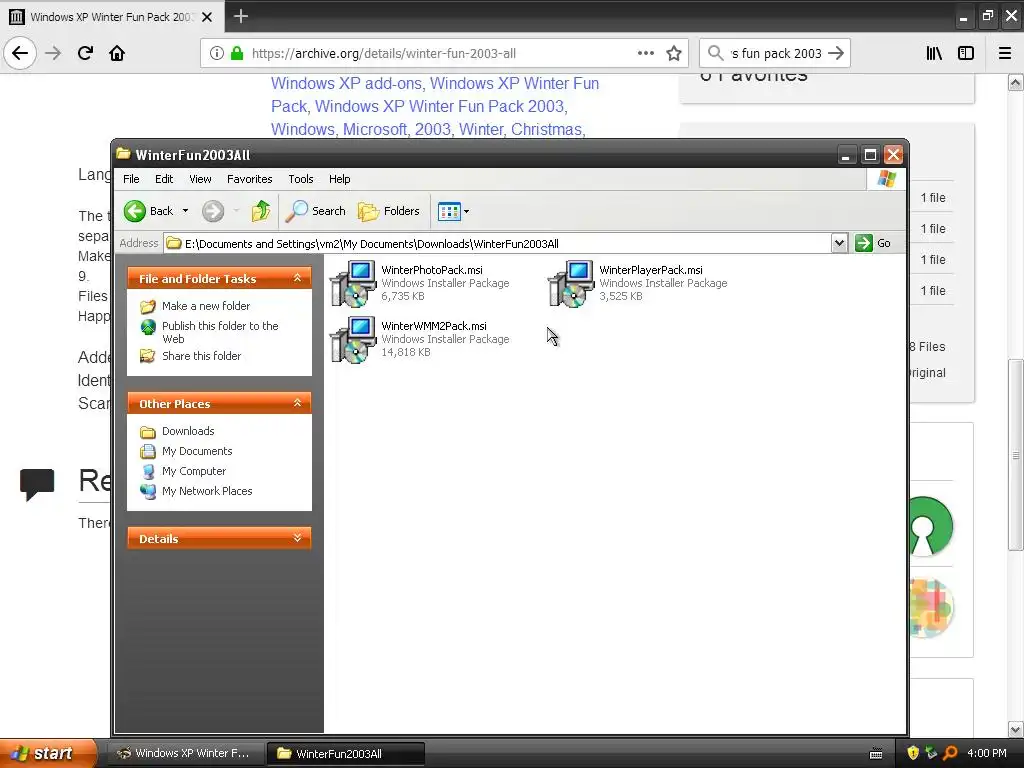1024x768 pixels.
Task: Click the Christmas topic link
Action: tap(546, 129)
